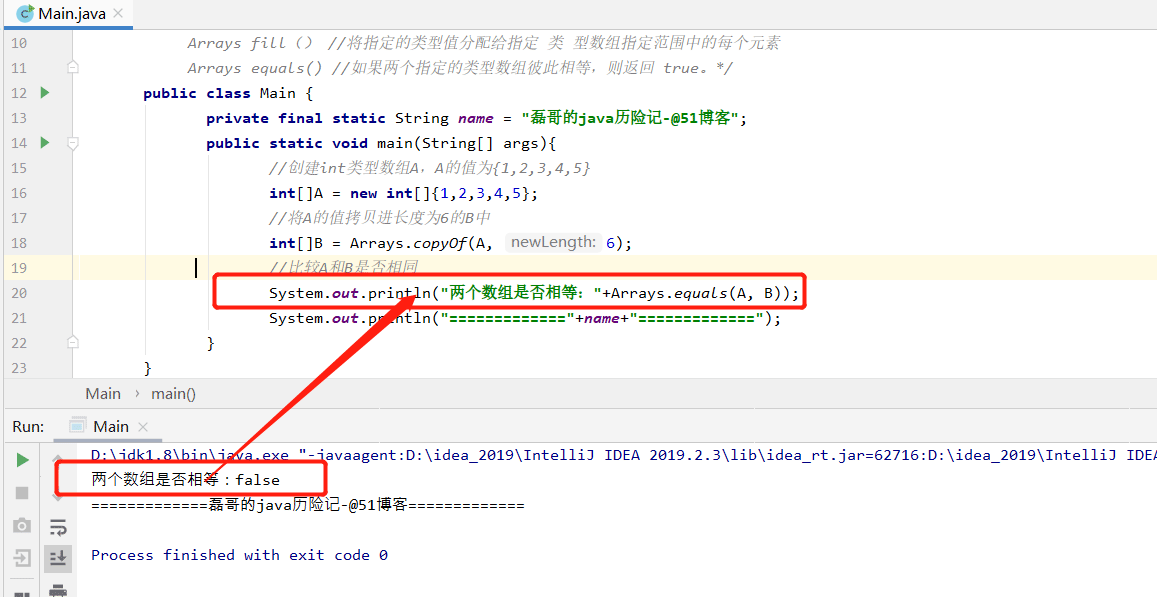1157x597 pixels.
Task: Collapse the main method fold at line 14
Action: (x=72, y=143)
